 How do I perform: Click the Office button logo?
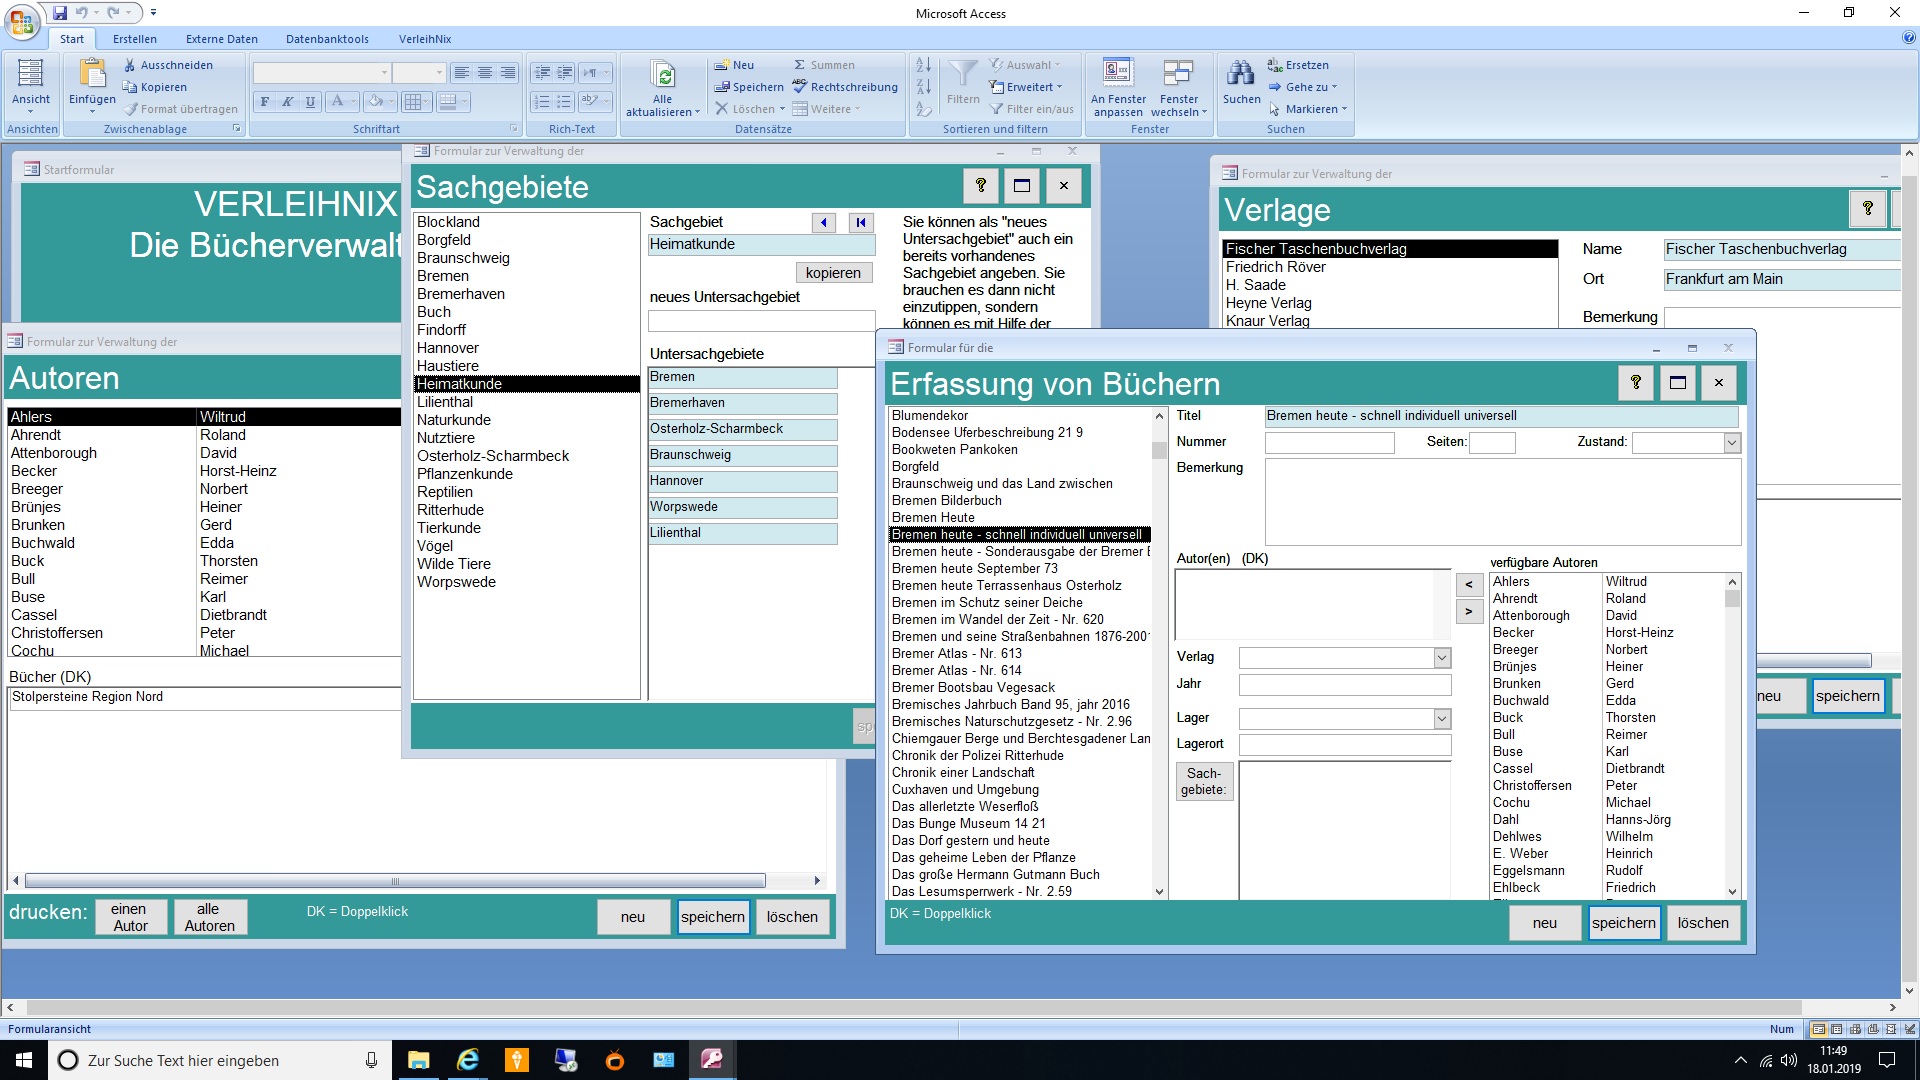23,21
